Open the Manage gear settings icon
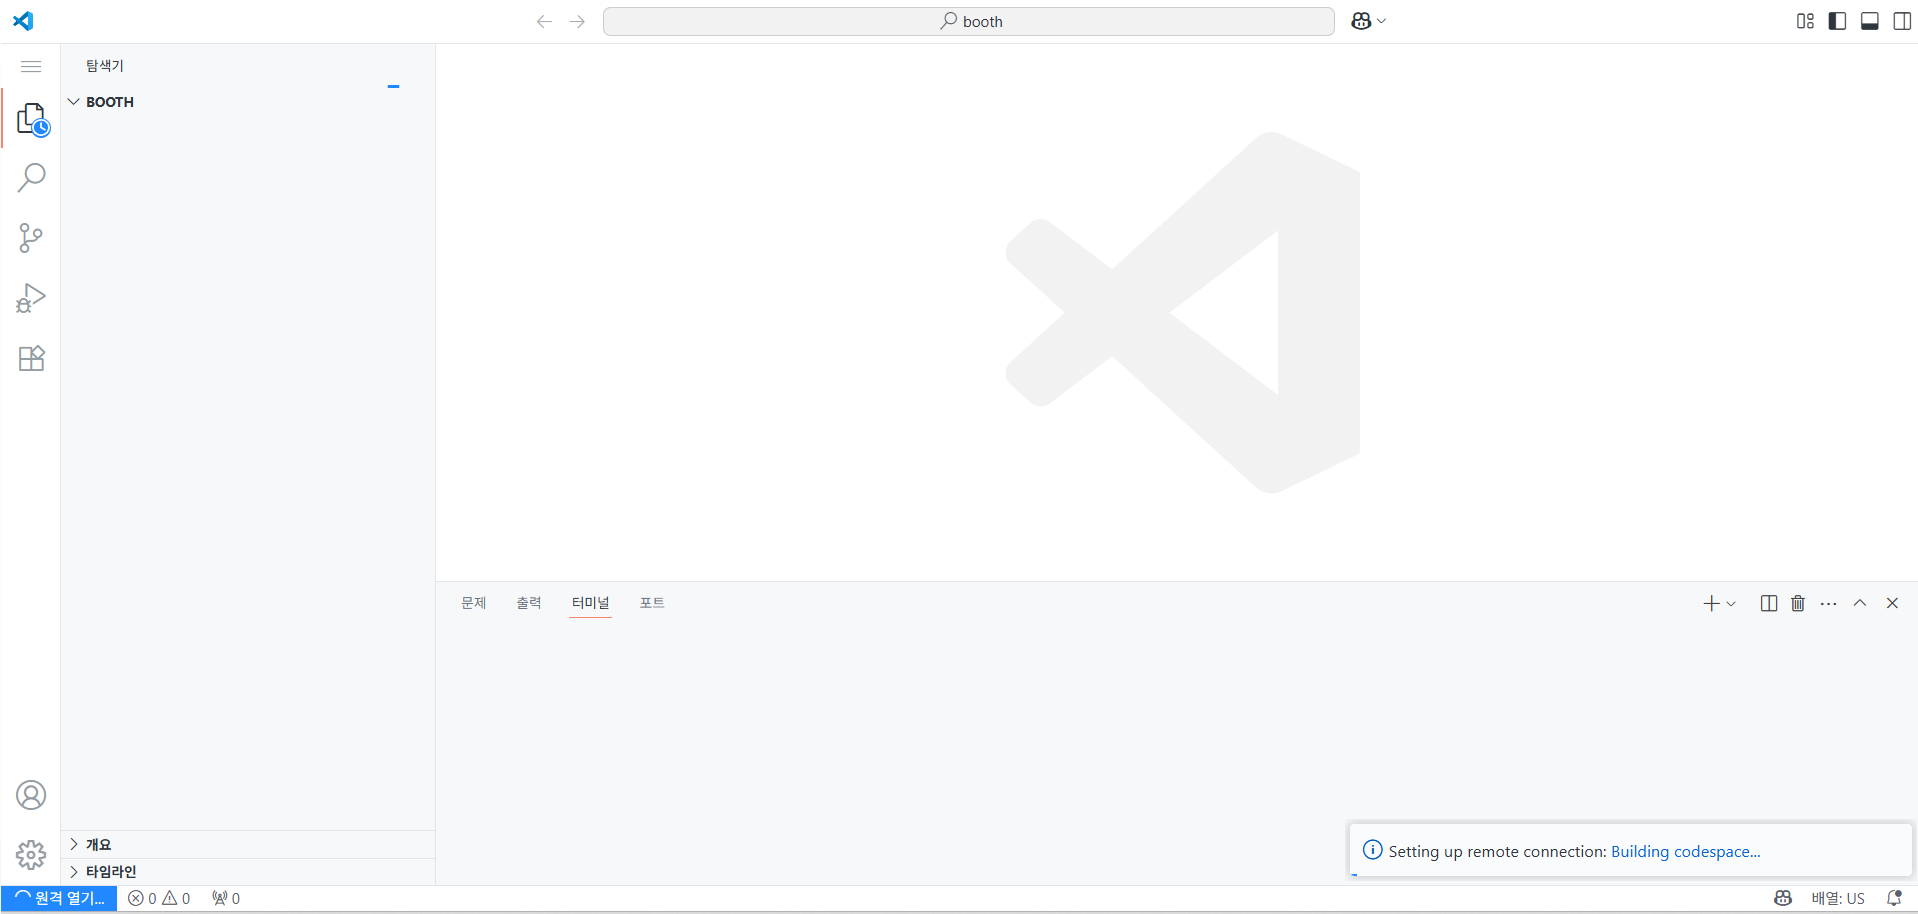Image resolution: width=1918 pixels, height=914 pixels. [31, 855]
